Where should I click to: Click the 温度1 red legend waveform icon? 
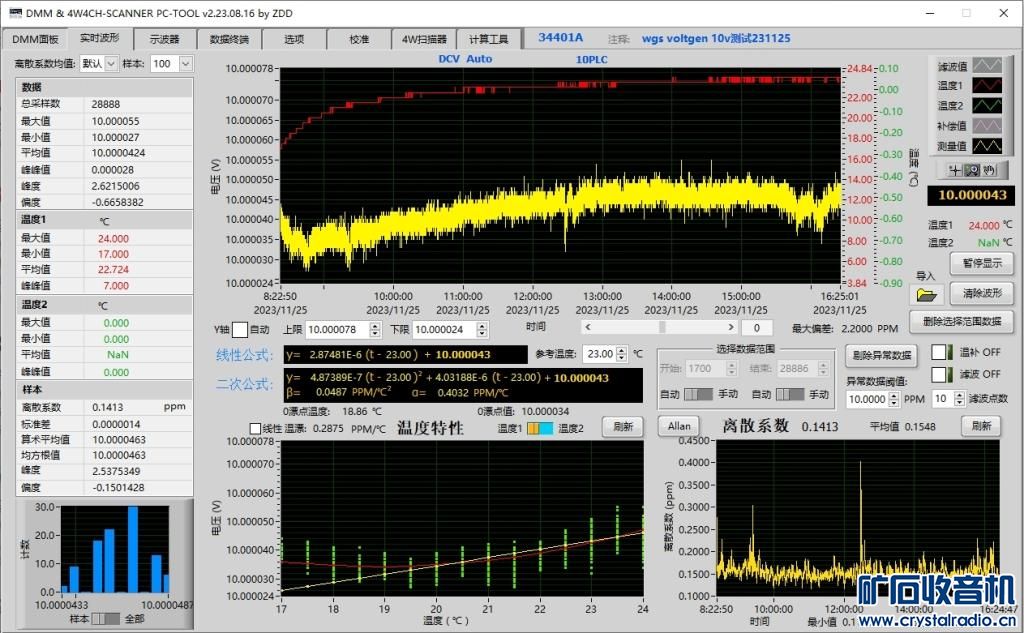click(989, 86)
